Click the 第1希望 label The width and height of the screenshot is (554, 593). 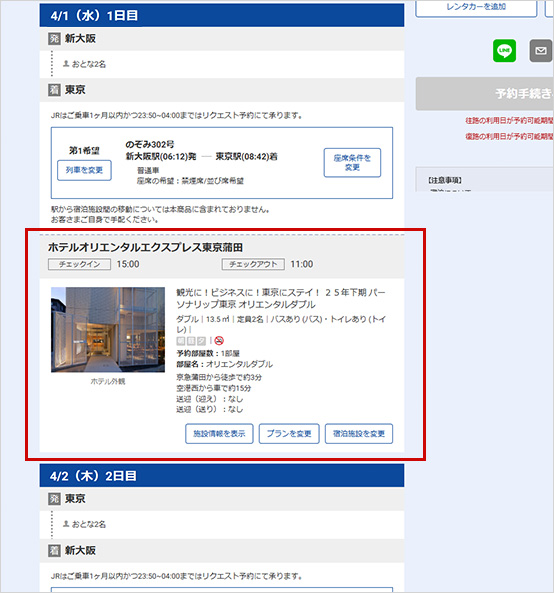click(x=84, y=151)
